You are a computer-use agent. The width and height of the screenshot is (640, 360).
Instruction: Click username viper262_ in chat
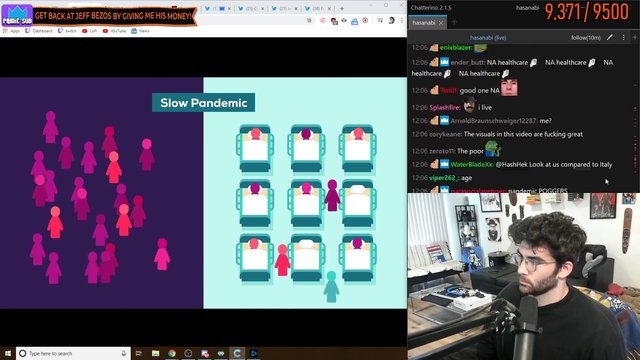(x=444, y=178)
